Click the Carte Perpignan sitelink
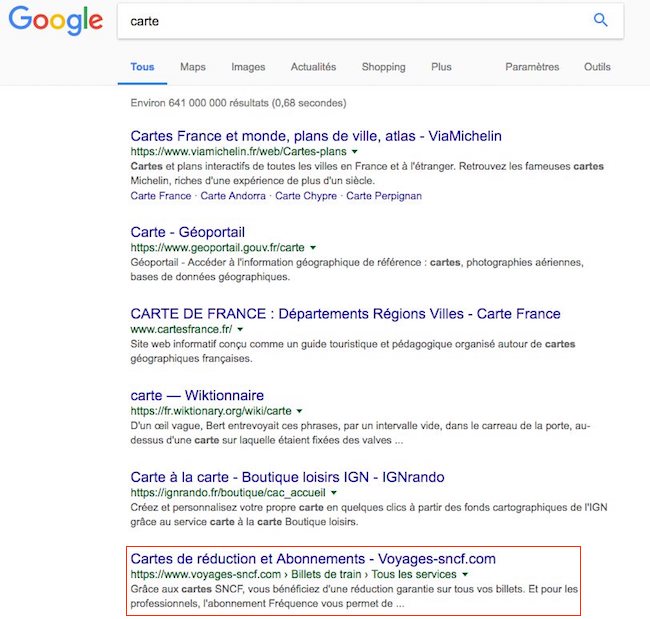This screenshot has height=619, width=650. coord(384,196)
